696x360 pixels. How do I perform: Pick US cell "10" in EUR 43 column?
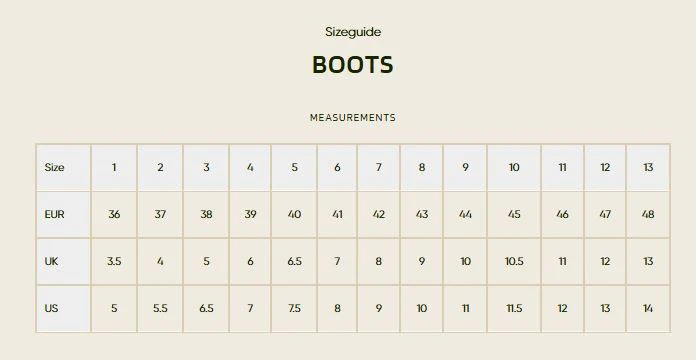coord(422,309)
